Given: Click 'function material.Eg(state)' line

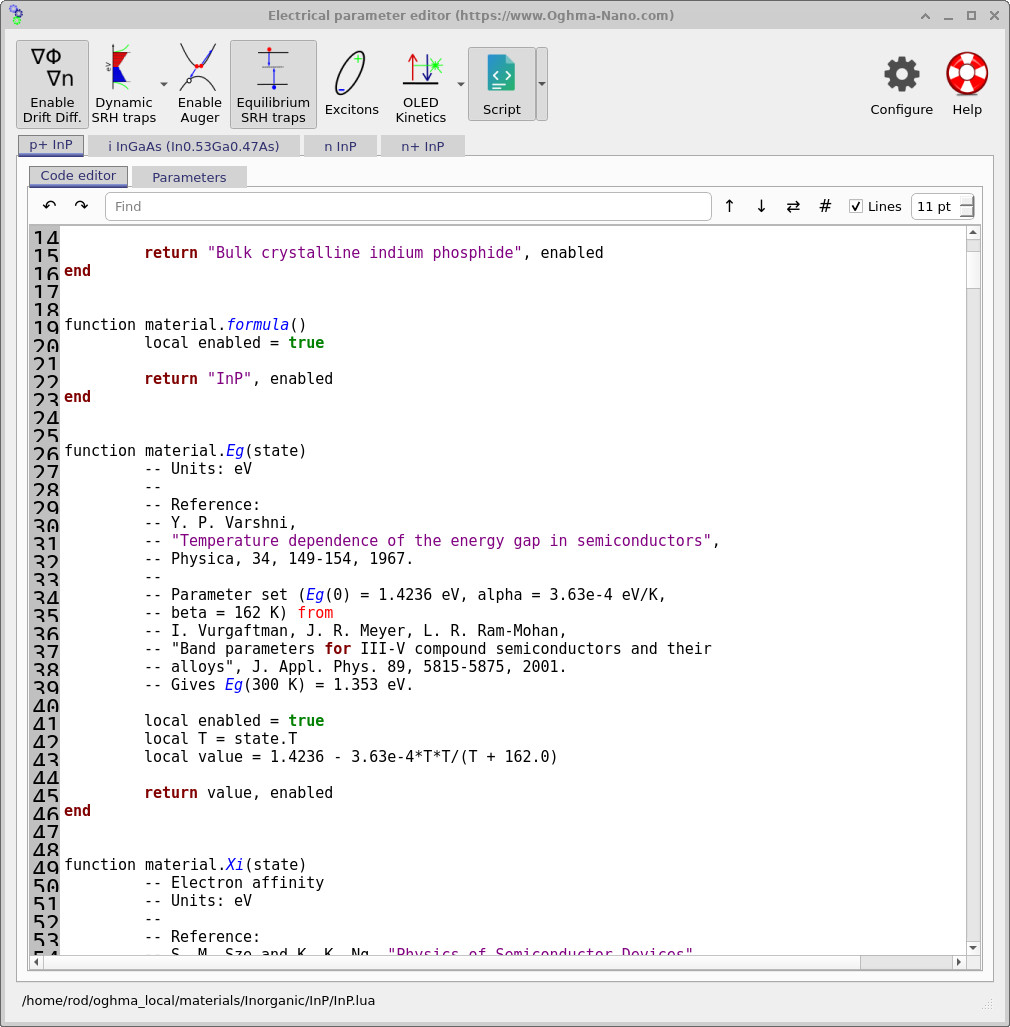Looking at the screenshot, I should click(x=185, y=451).
